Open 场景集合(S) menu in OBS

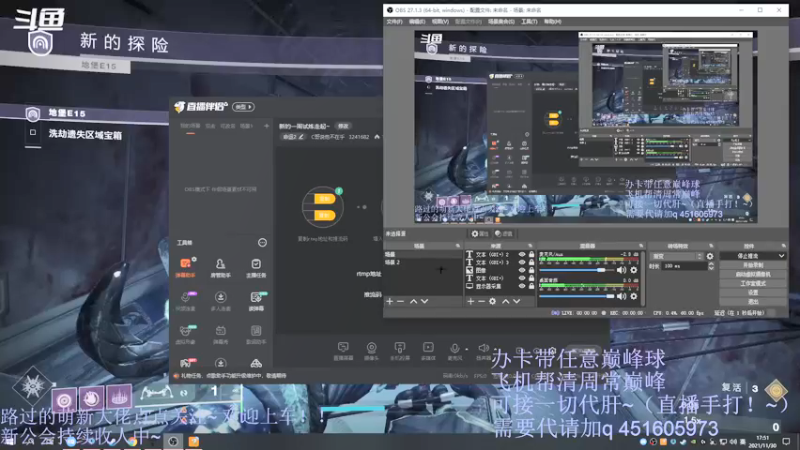coord(501,21)
